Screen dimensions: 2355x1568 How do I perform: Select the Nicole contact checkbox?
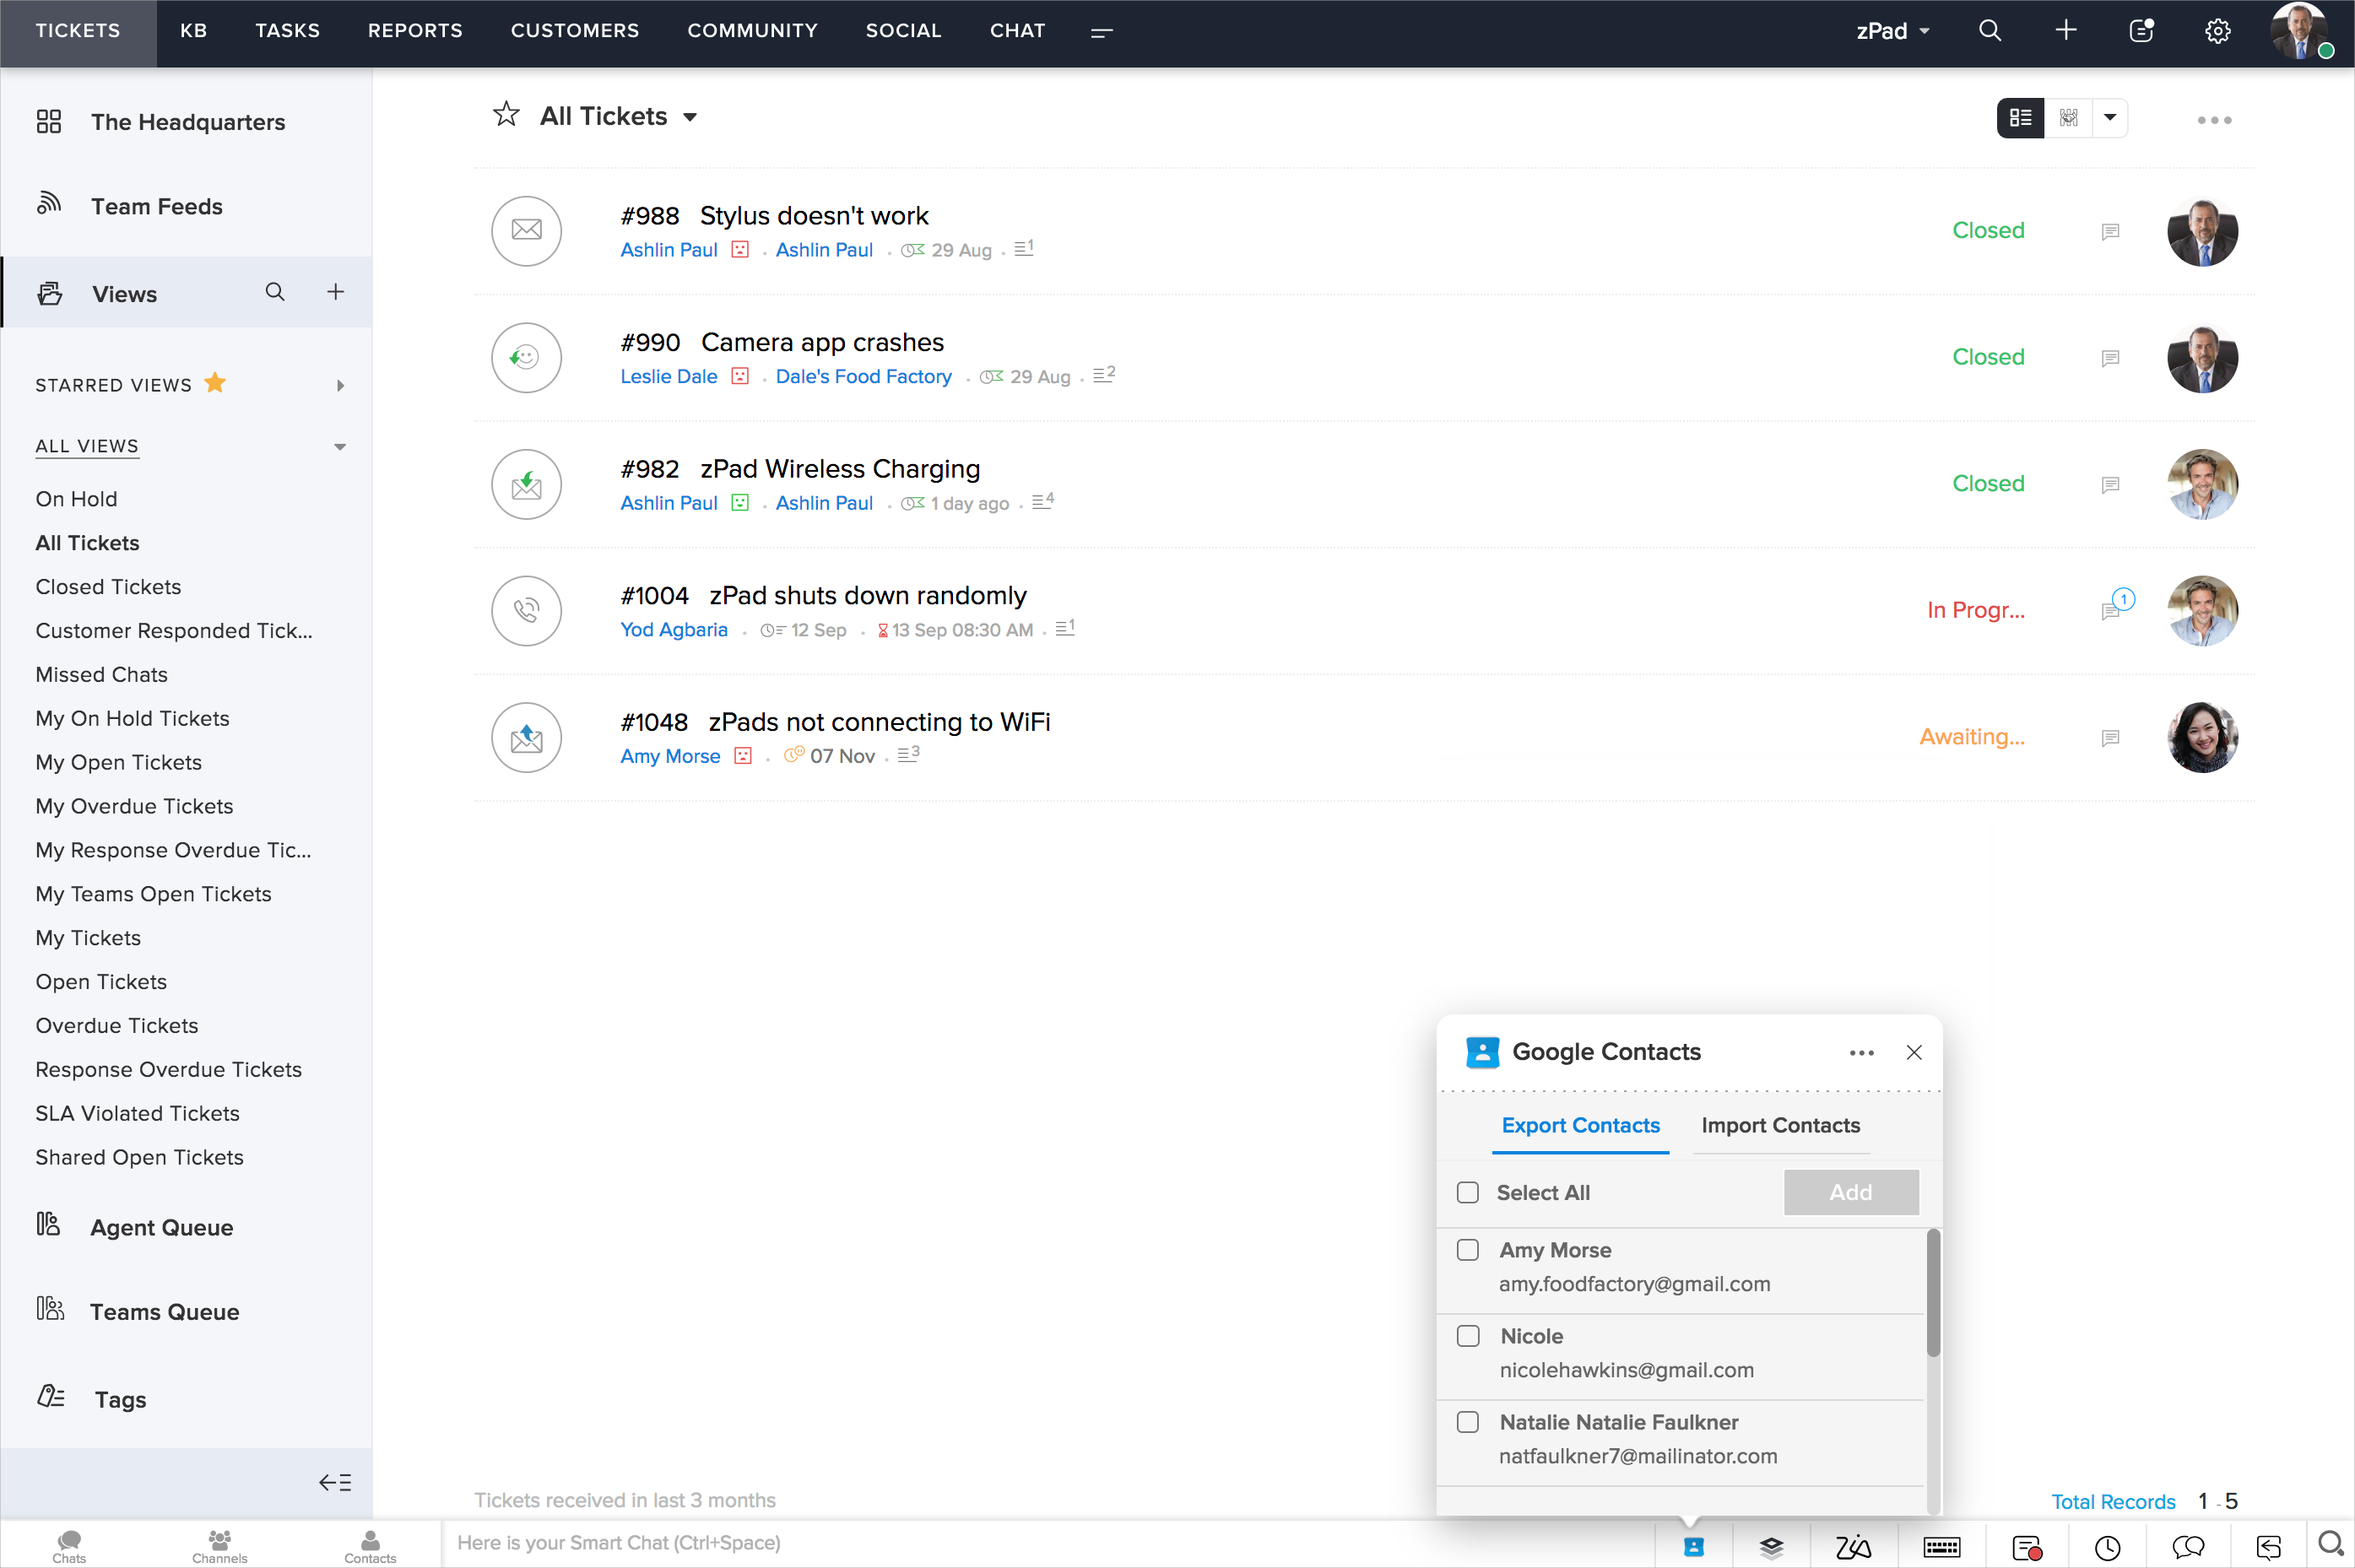(1467, 1336)
